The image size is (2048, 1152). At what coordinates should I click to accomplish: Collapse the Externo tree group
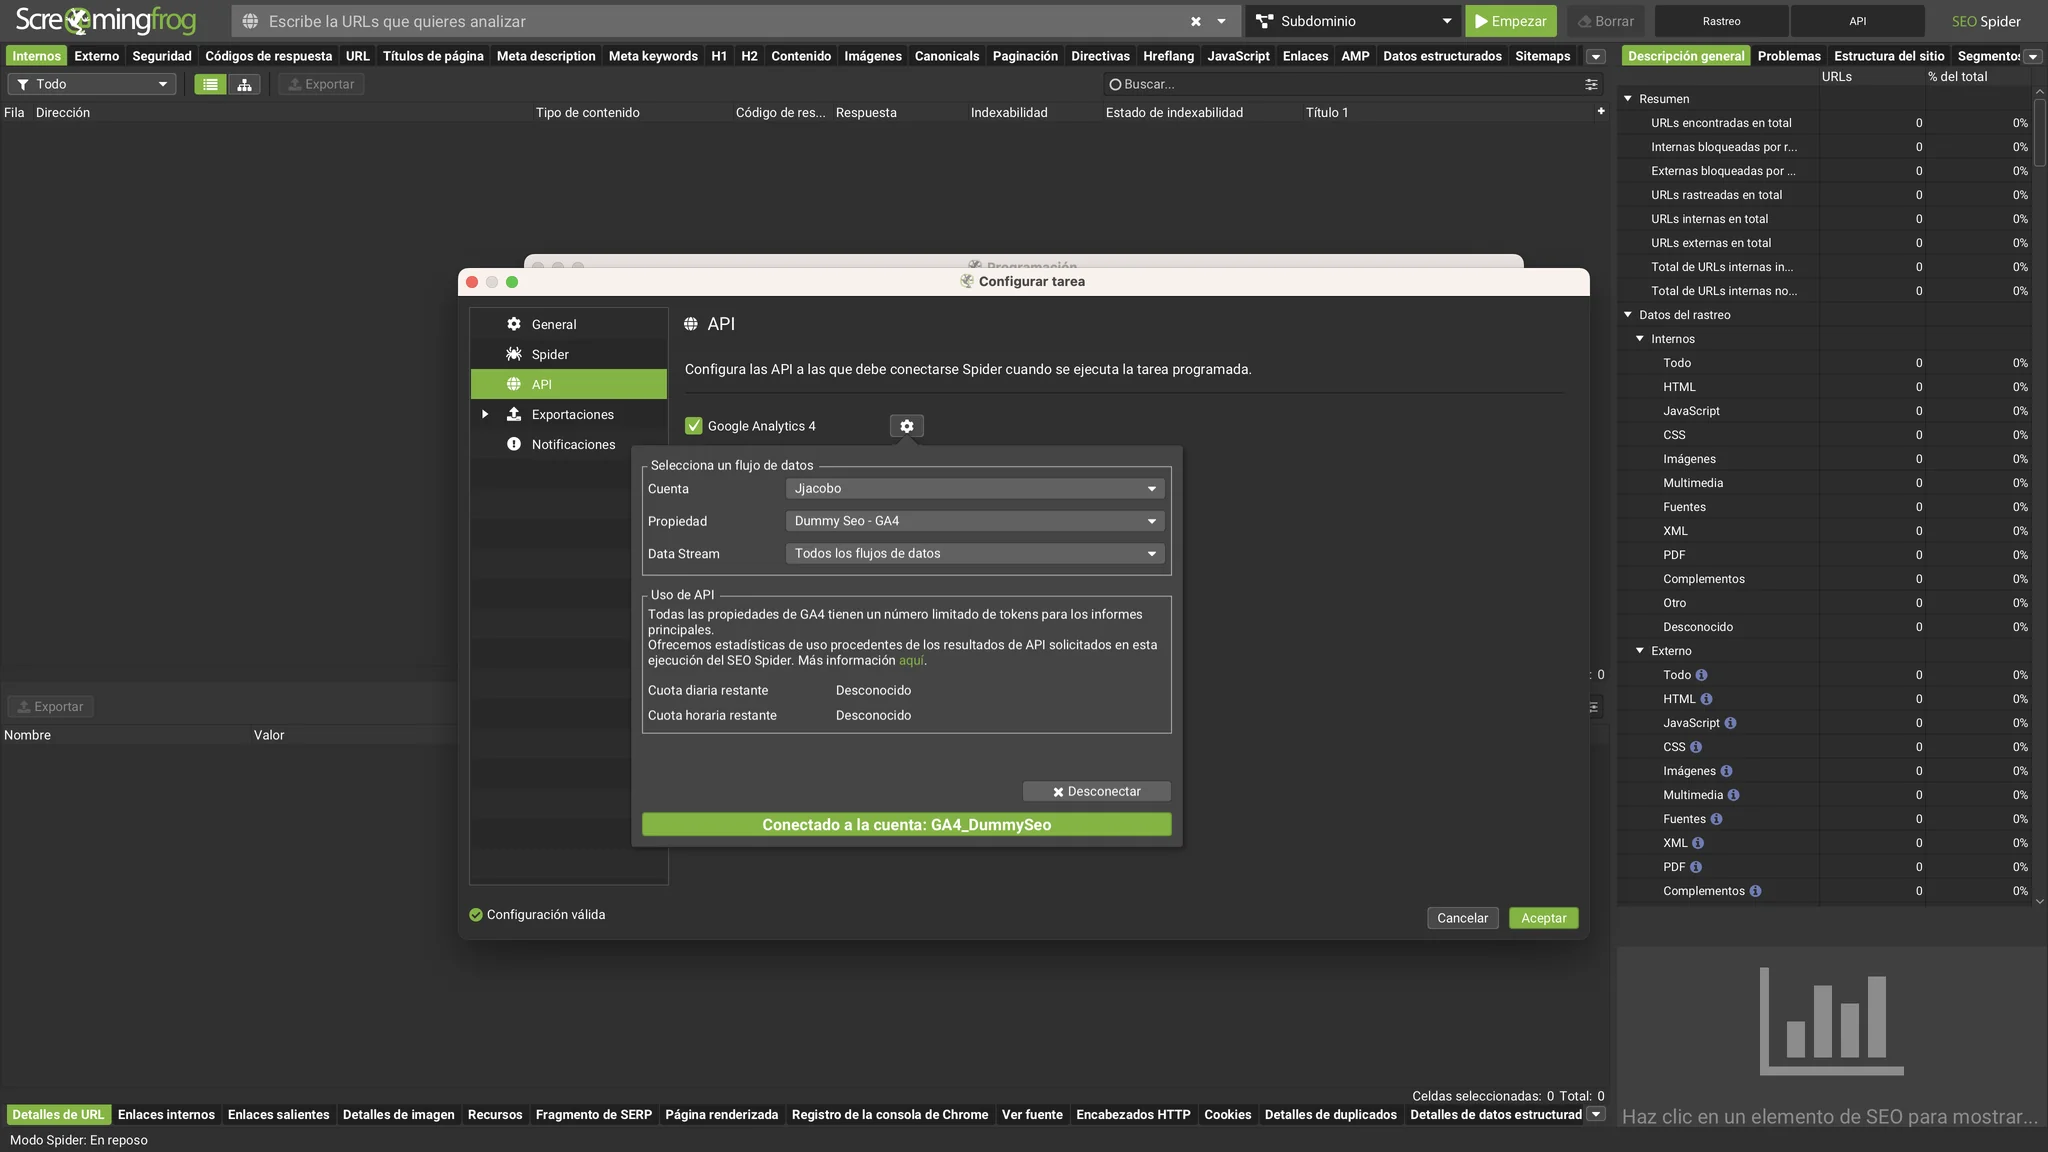coord(1640,650)
